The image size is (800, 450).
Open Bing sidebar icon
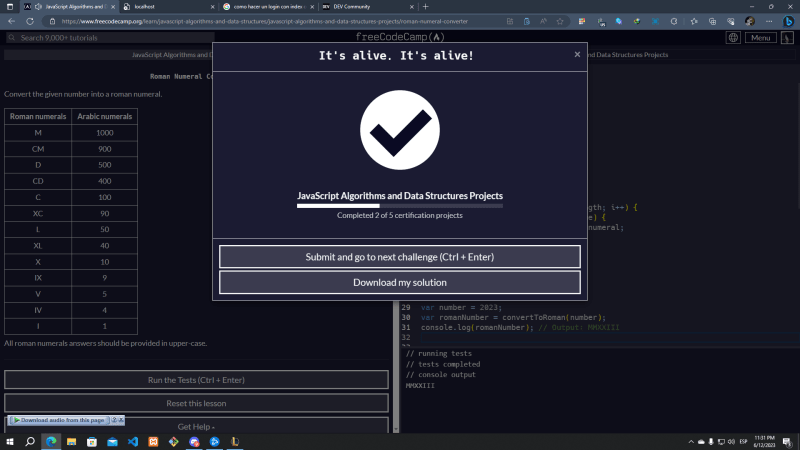coord(788,21)
